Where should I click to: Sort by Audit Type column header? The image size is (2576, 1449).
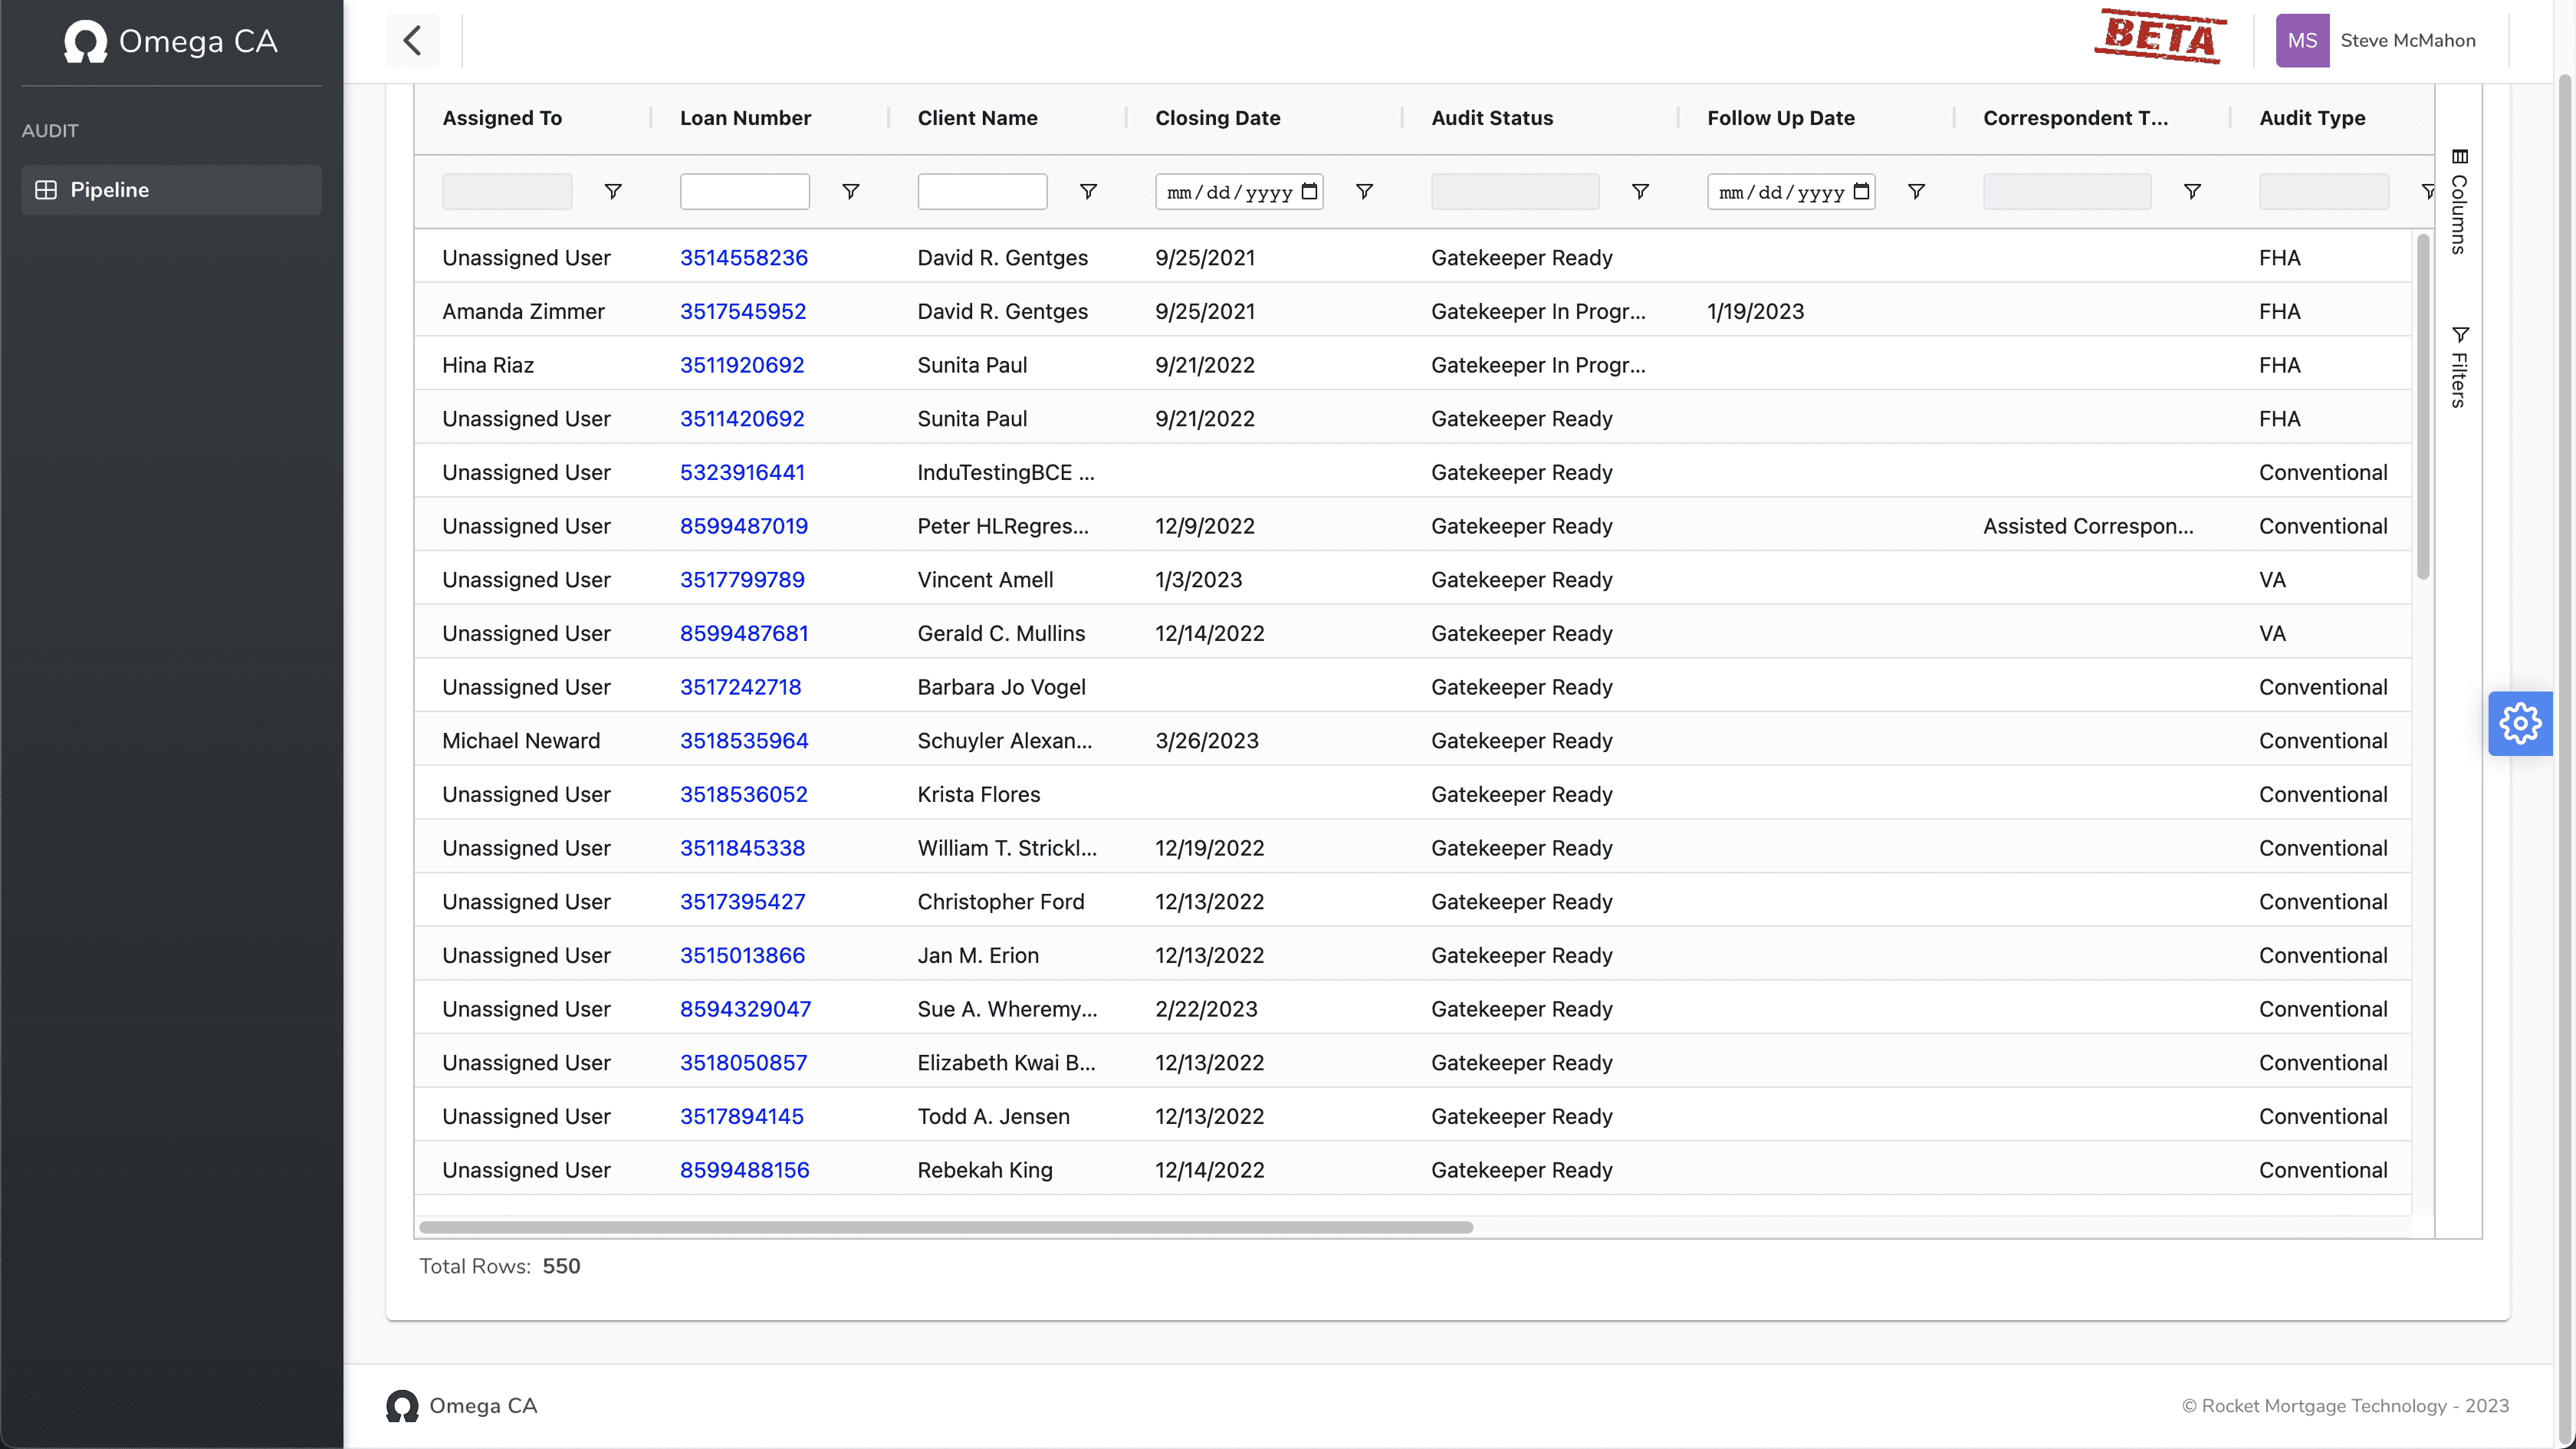(x=2312, y=118)
